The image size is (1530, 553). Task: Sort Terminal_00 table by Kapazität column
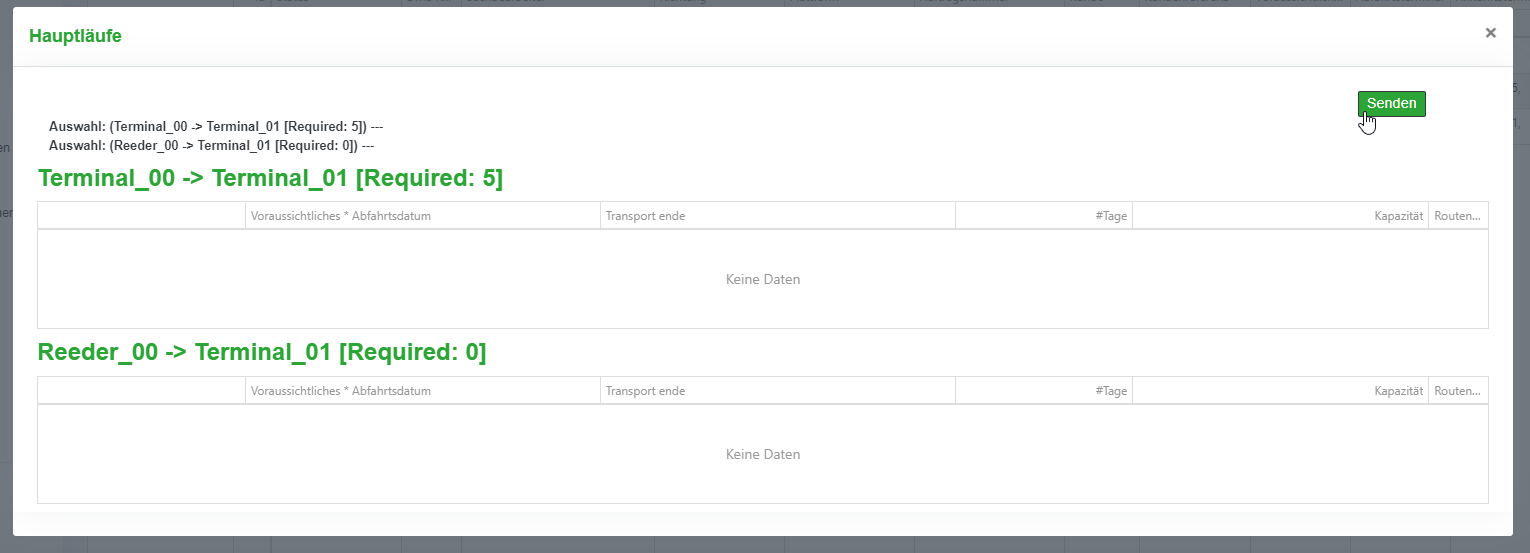(1398, 216)
